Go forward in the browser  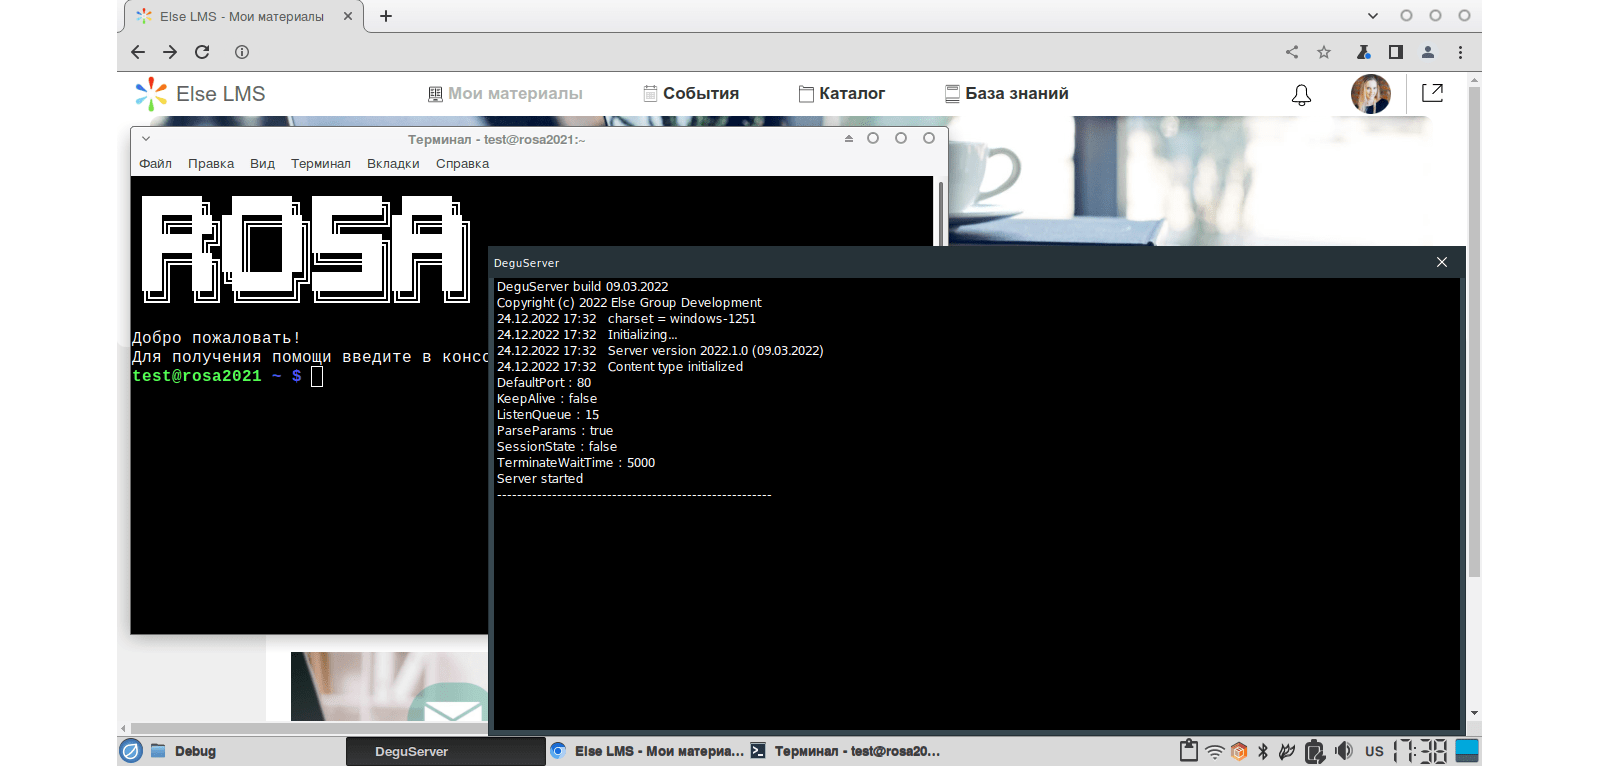[170, 52]
